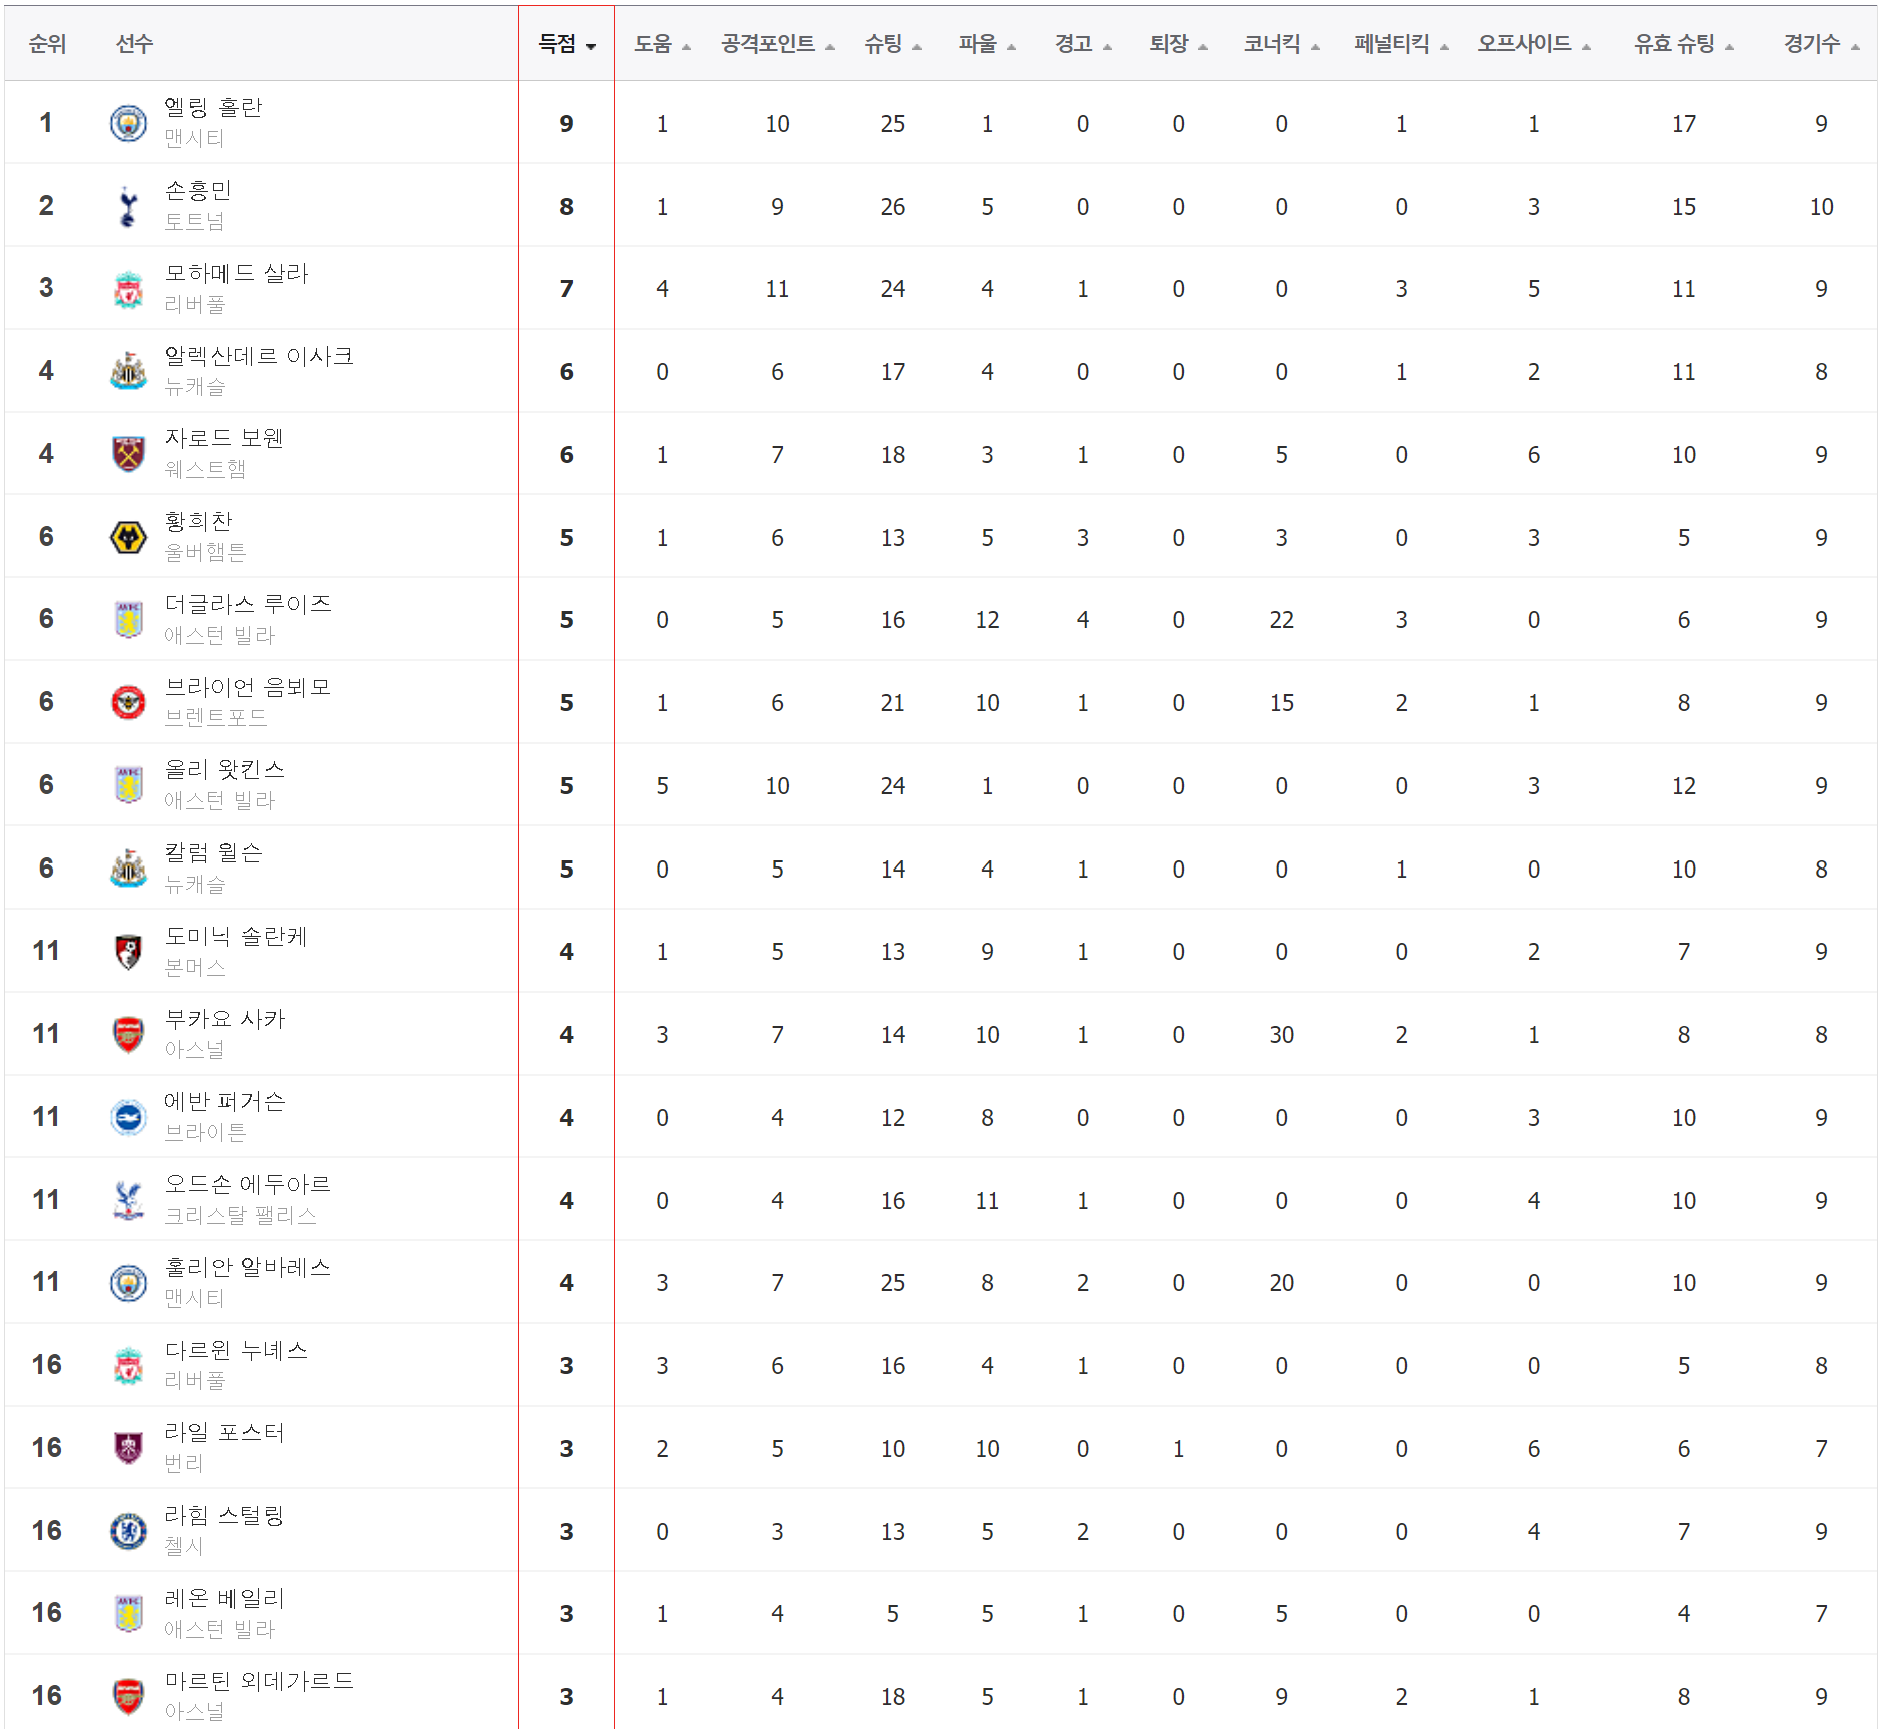1885x1730 pixels.
Task: Click team name 본머스
Action: 195,967
